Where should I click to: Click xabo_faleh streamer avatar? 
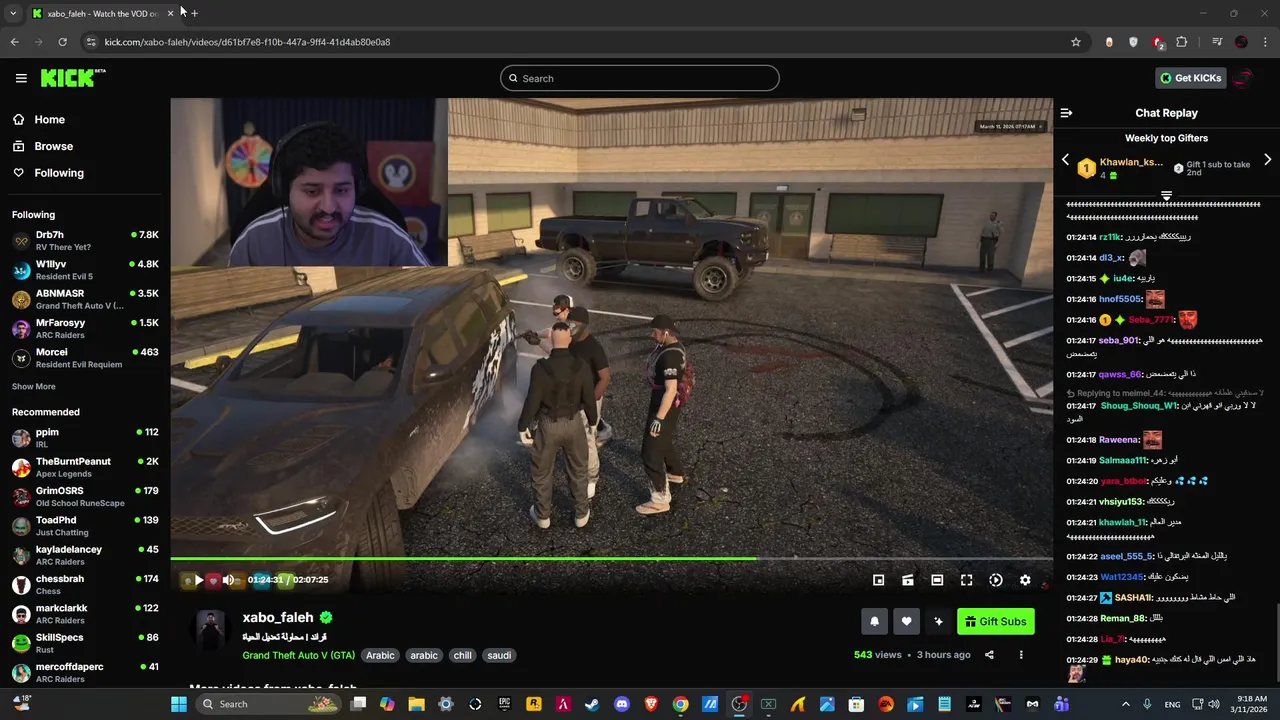[x=210, y=629]
